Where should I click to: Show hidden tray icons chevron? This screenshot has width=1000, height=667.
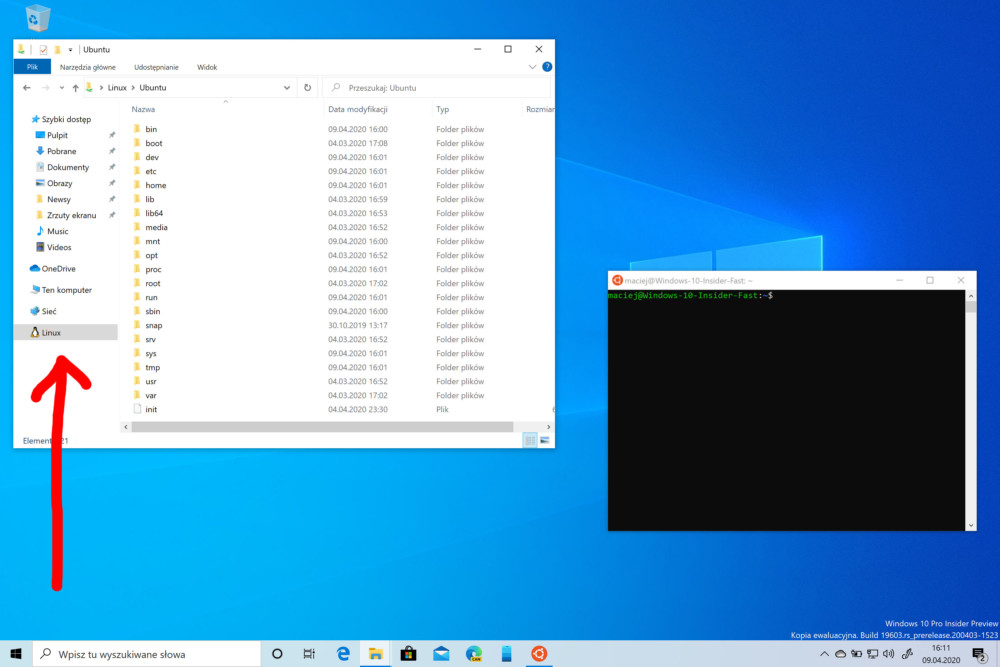824,654
